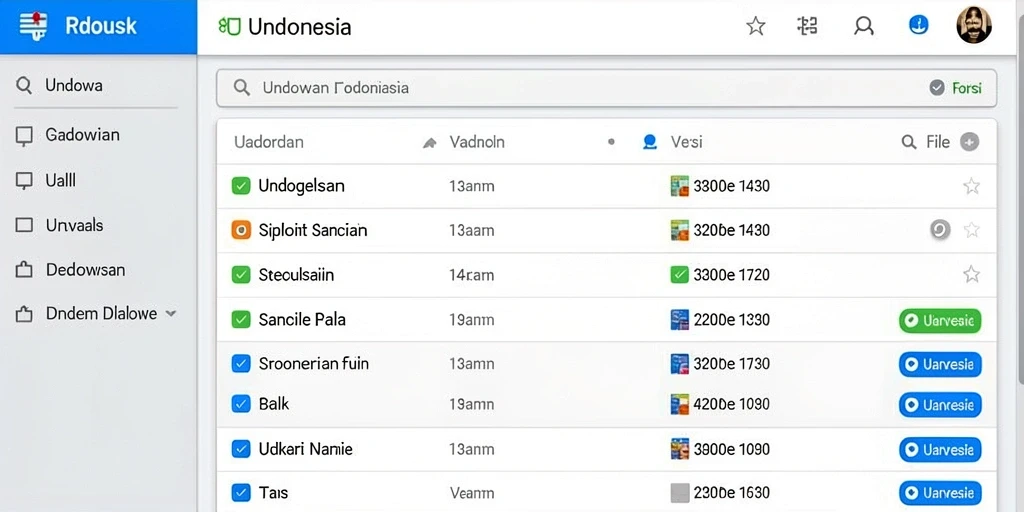This screenshot has width=1024, height=512.
Task: Sort by Vesi column header
Action: [686, 142]
